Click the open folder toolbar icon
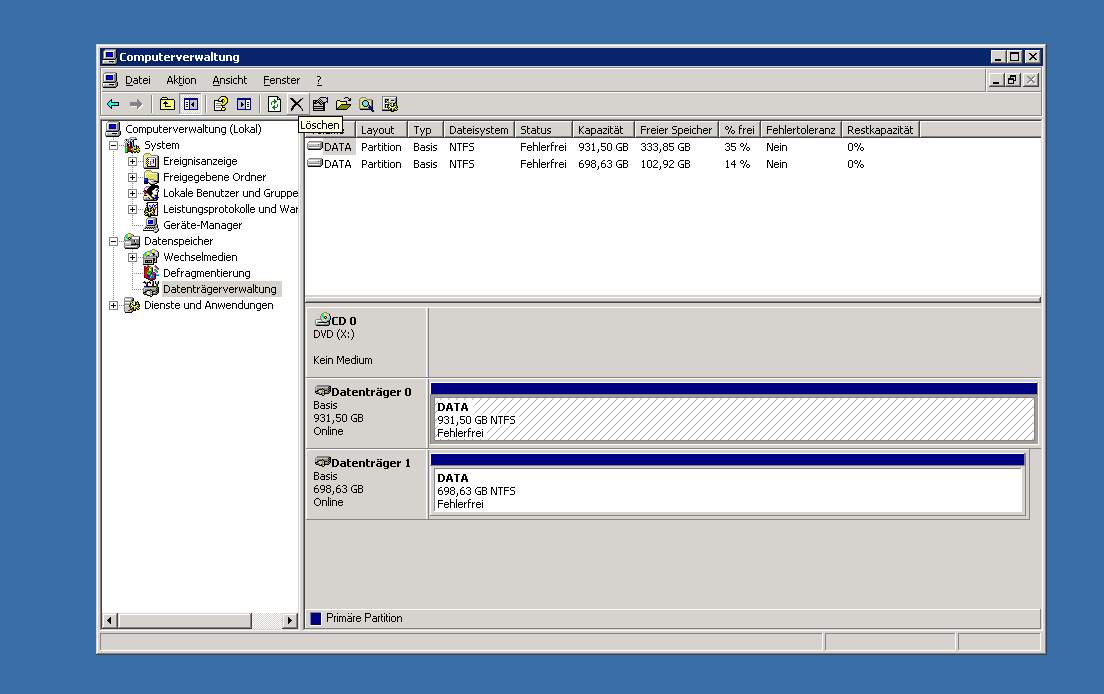This screenshot has height=694, width=1104. coord(344,104)
